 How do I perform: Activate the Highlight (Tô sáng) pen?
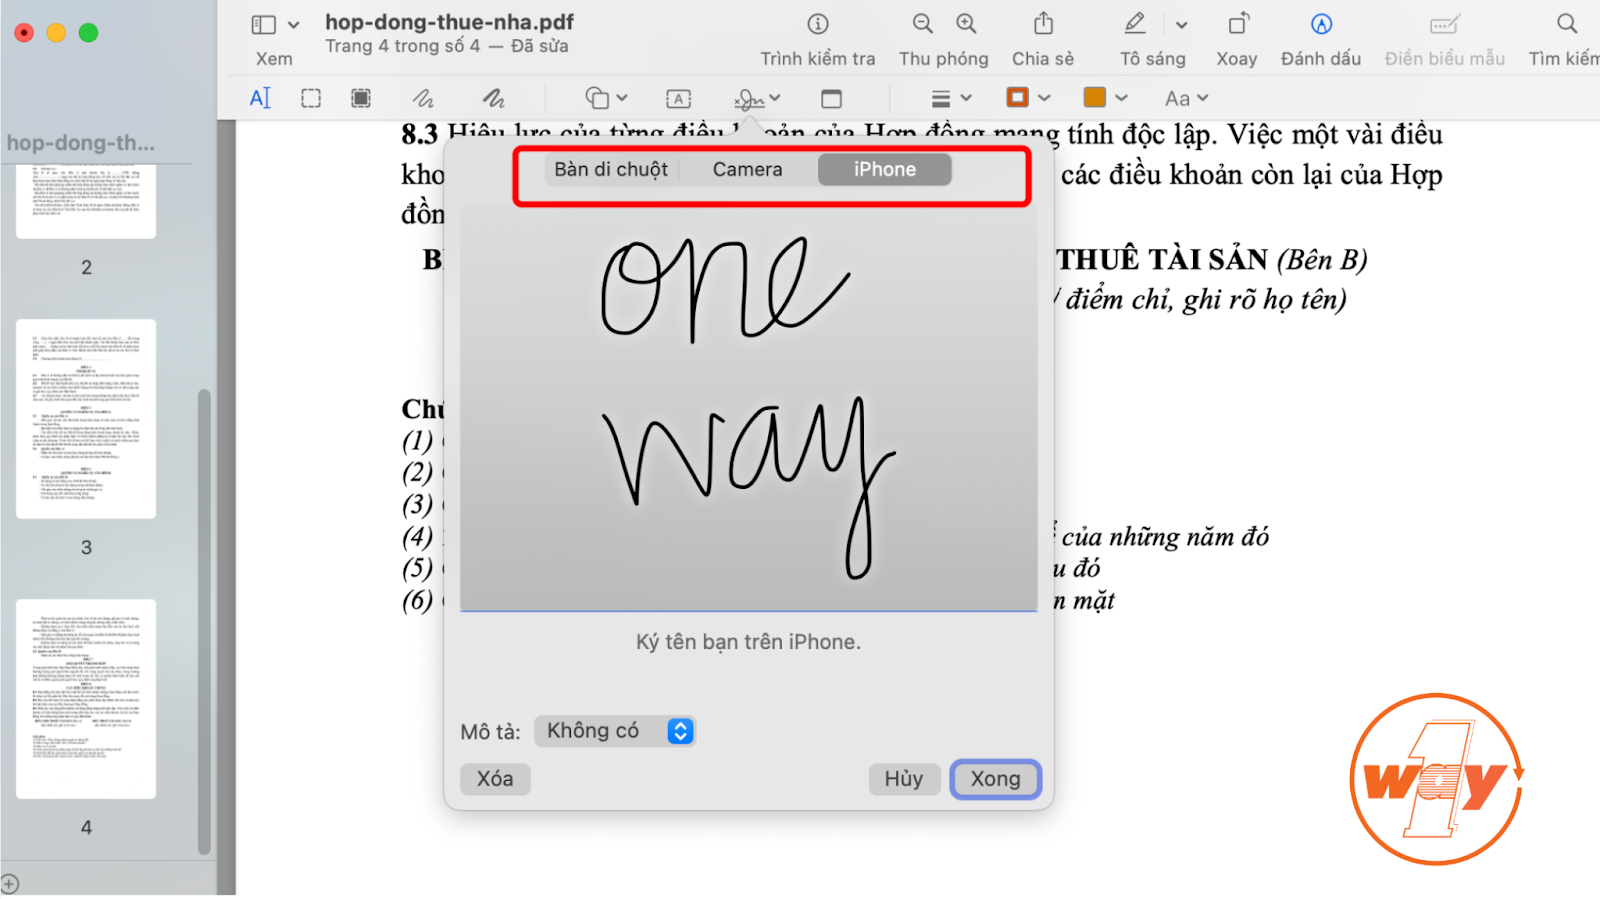point(1135,24)
